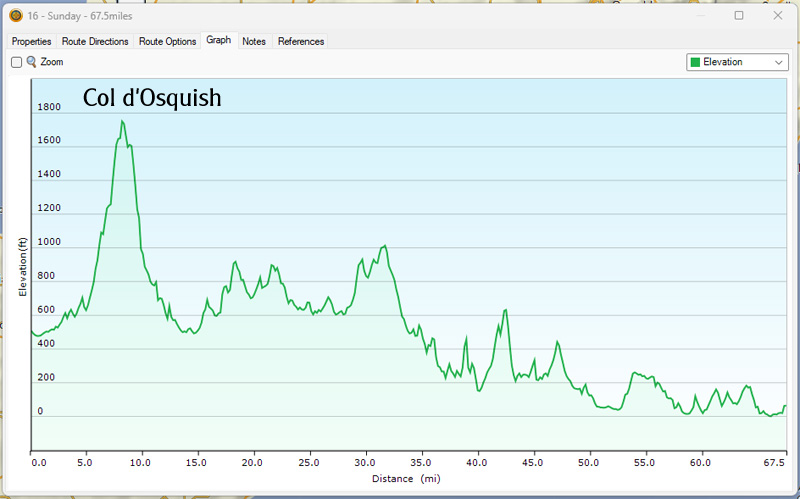Enable the Zoom checkbox
The width and height of the screenshot is (800, 499).
(x=16, y=62)
